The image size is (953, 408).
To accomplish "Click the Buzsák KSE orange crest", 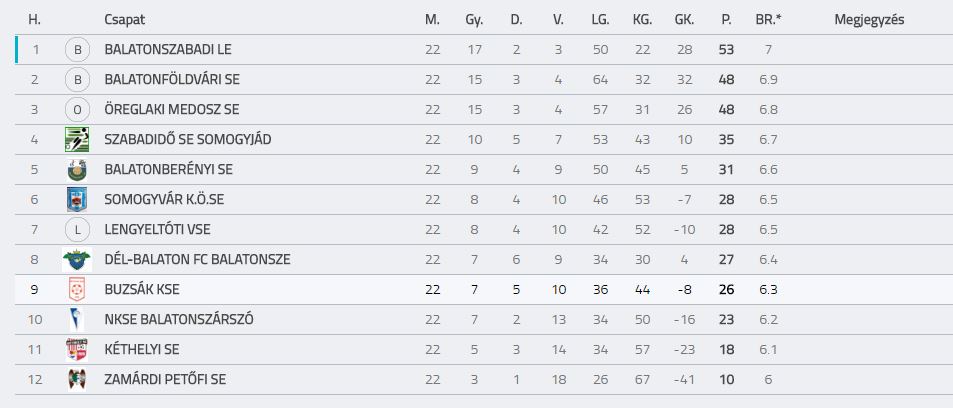I will pyautogui.click(x=77, y=289).
